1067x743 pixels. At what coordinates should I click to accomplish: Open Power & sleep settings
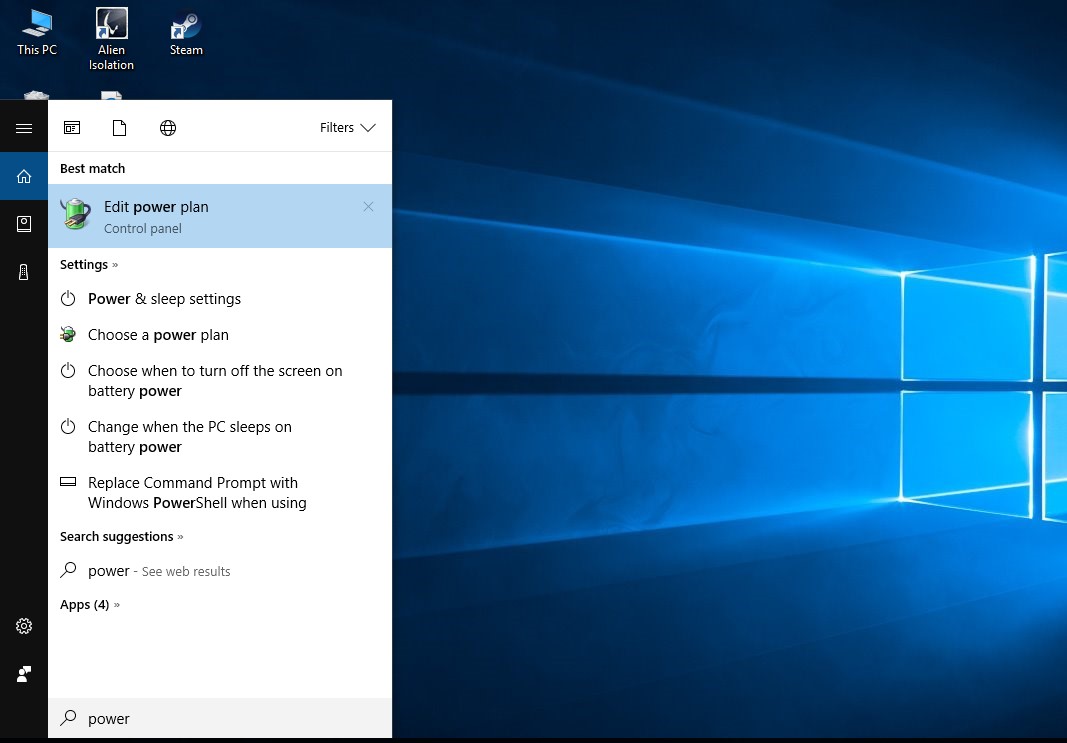click(220, 299)
